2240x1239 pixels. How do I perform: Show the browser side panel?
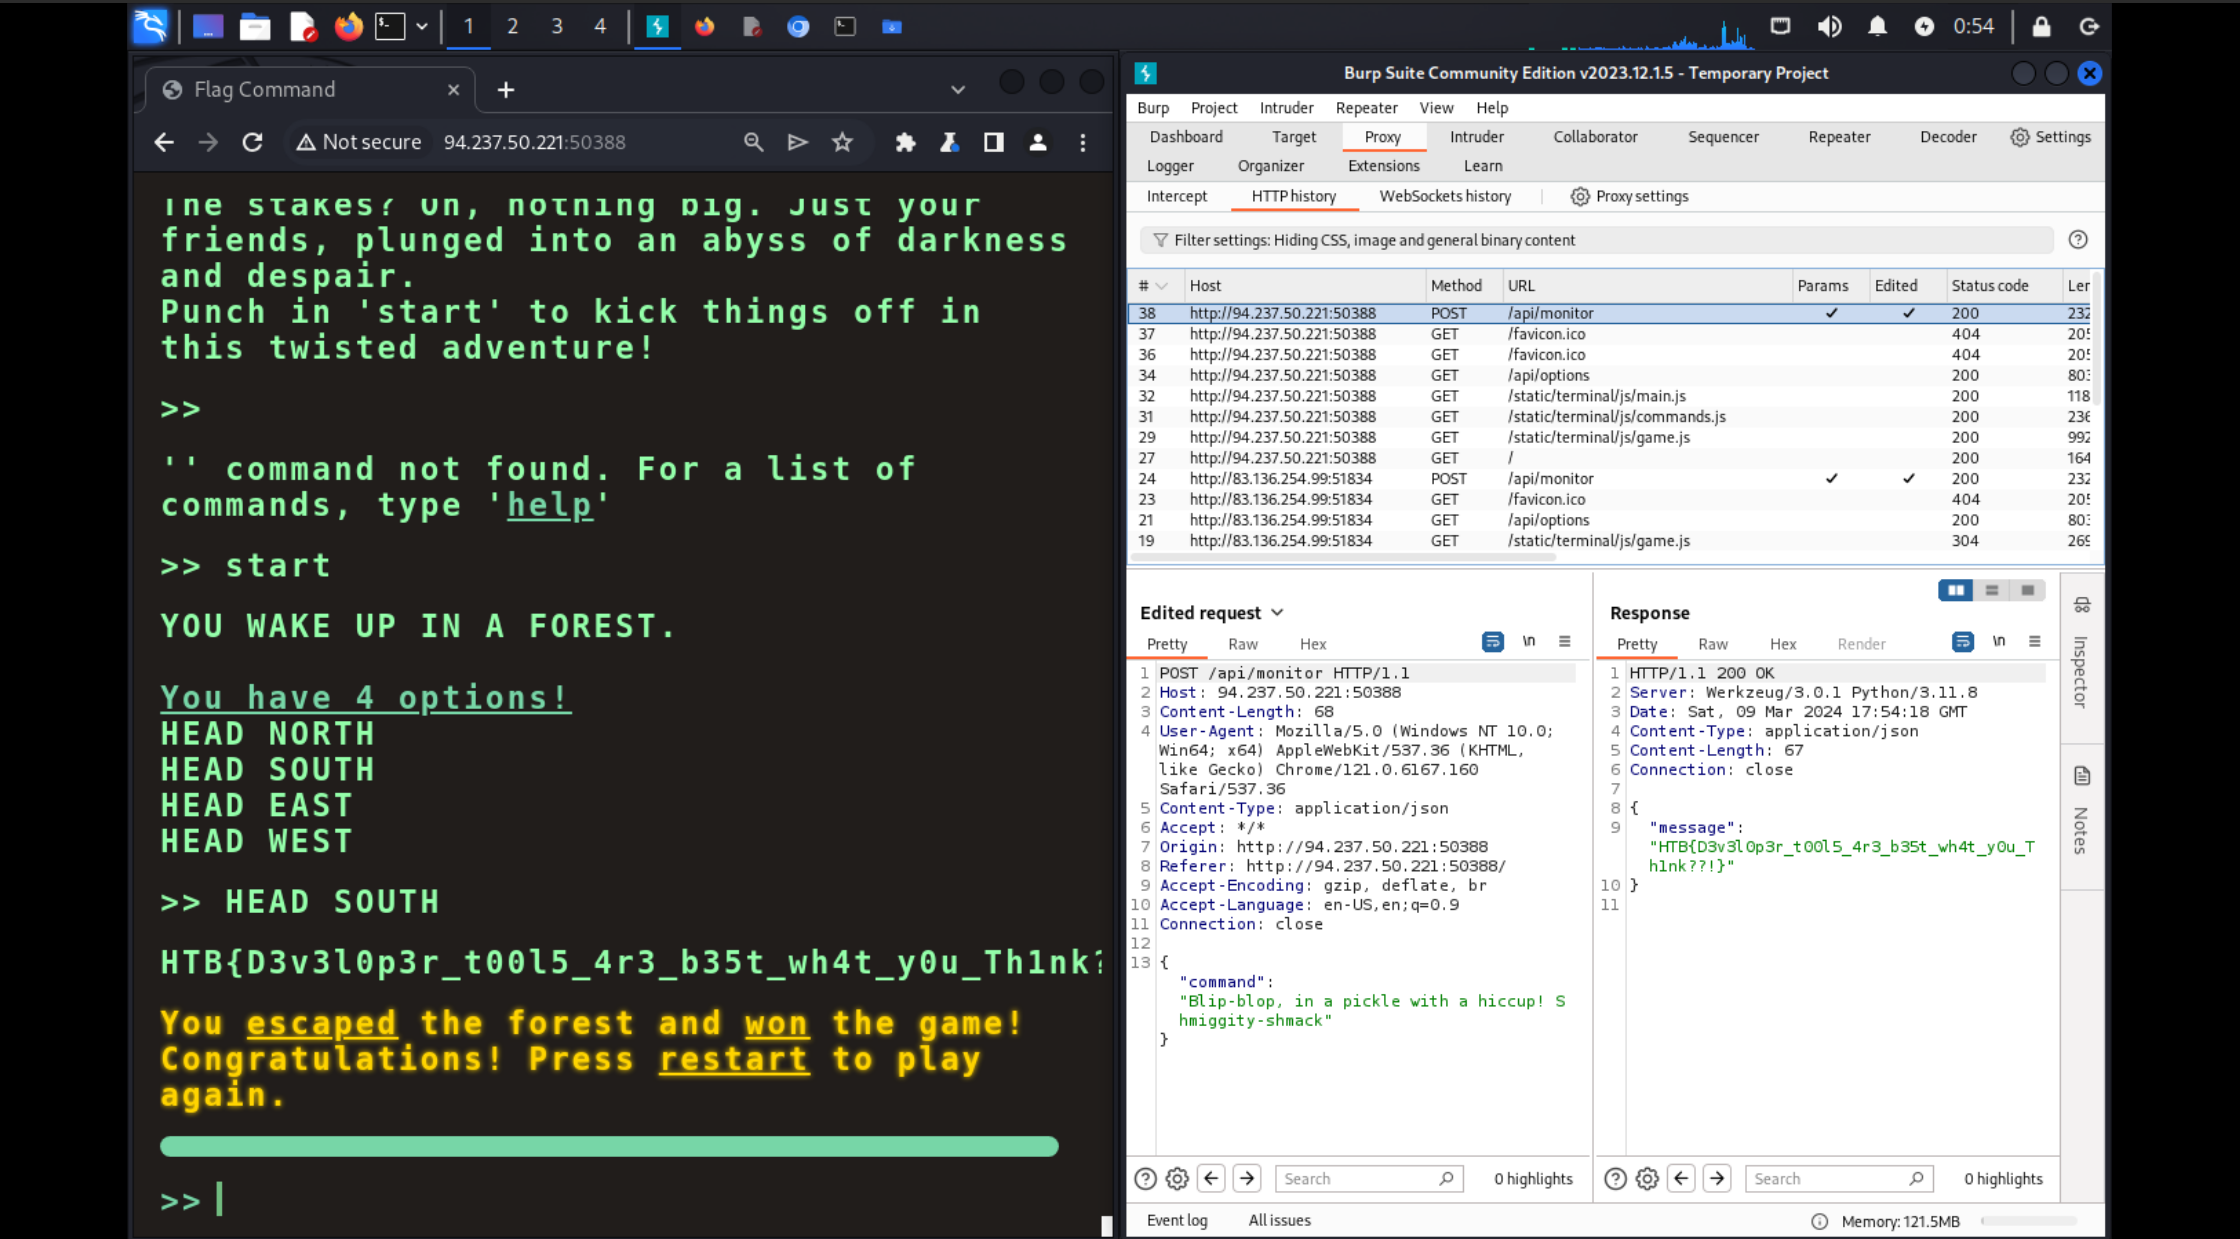click(x=993, y=142)
